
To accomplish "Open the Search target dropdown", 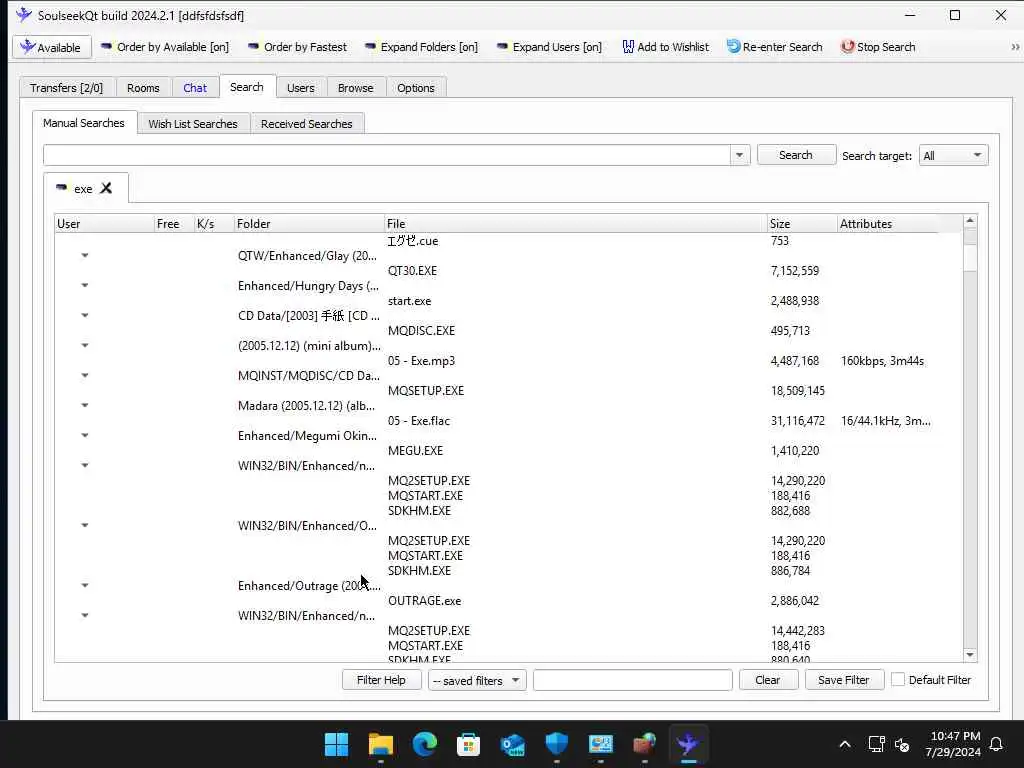I will click(953, 155).
